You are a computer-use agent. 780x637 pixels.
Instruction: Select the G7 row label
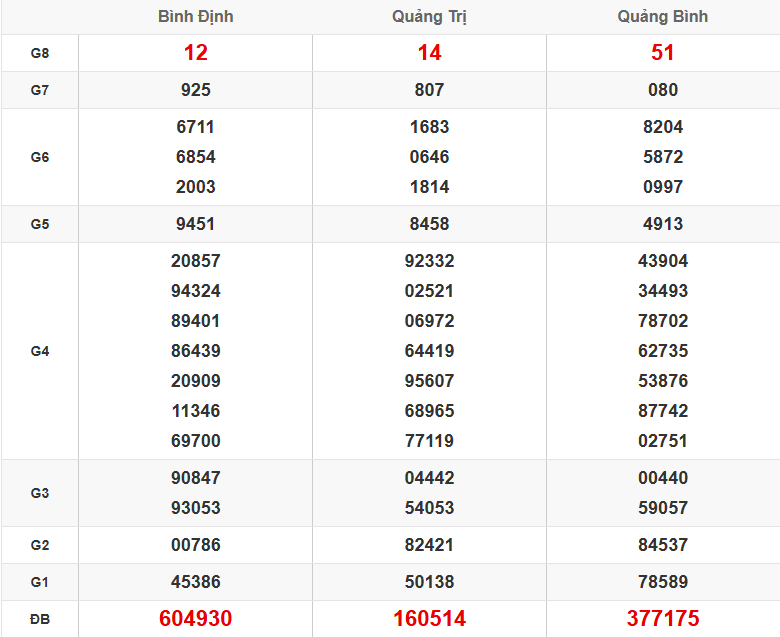(x=40, y=90)
